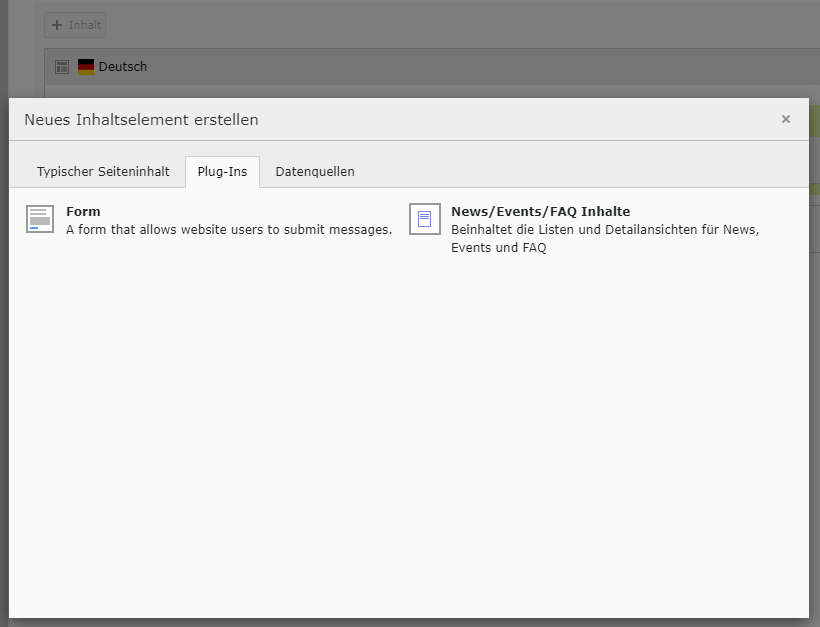Screen dimensions: 820x627
Task: Switch to the Typischer Seiteninhalt tab
Action: click(x=103, y=171)
